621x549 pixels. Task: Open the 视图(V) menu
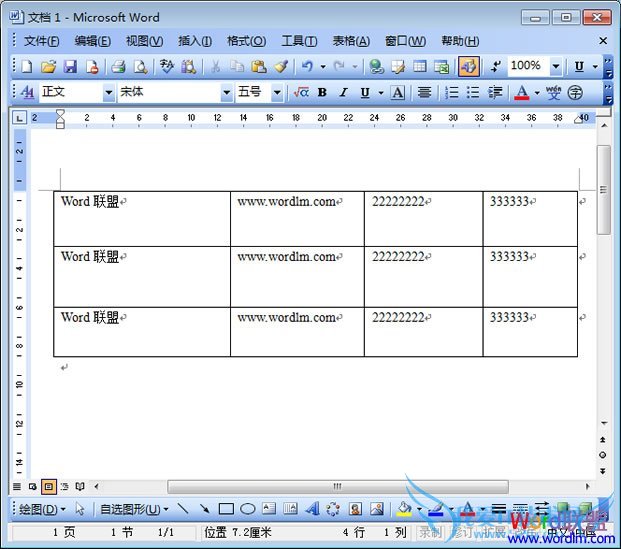coord(144,41)
